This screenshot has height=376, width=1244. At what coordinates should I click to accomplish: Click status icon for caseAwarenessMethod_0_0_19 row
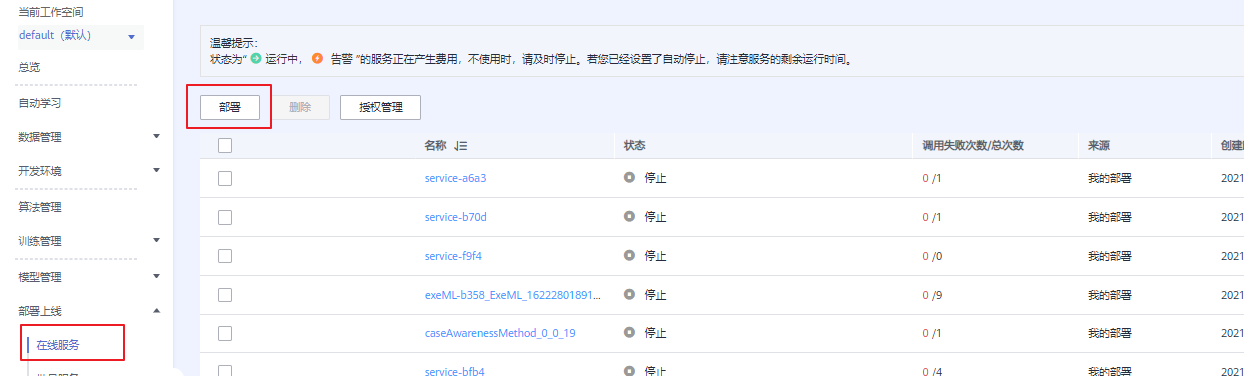pos(630,332)
